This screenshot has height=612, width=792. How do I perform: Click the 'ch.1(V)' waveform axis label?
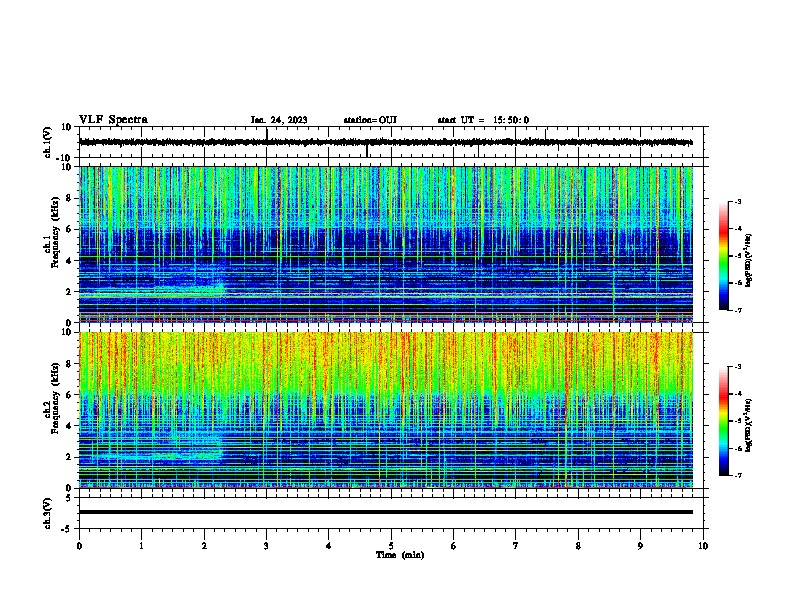pyautogui.click(x=47, y=142)
